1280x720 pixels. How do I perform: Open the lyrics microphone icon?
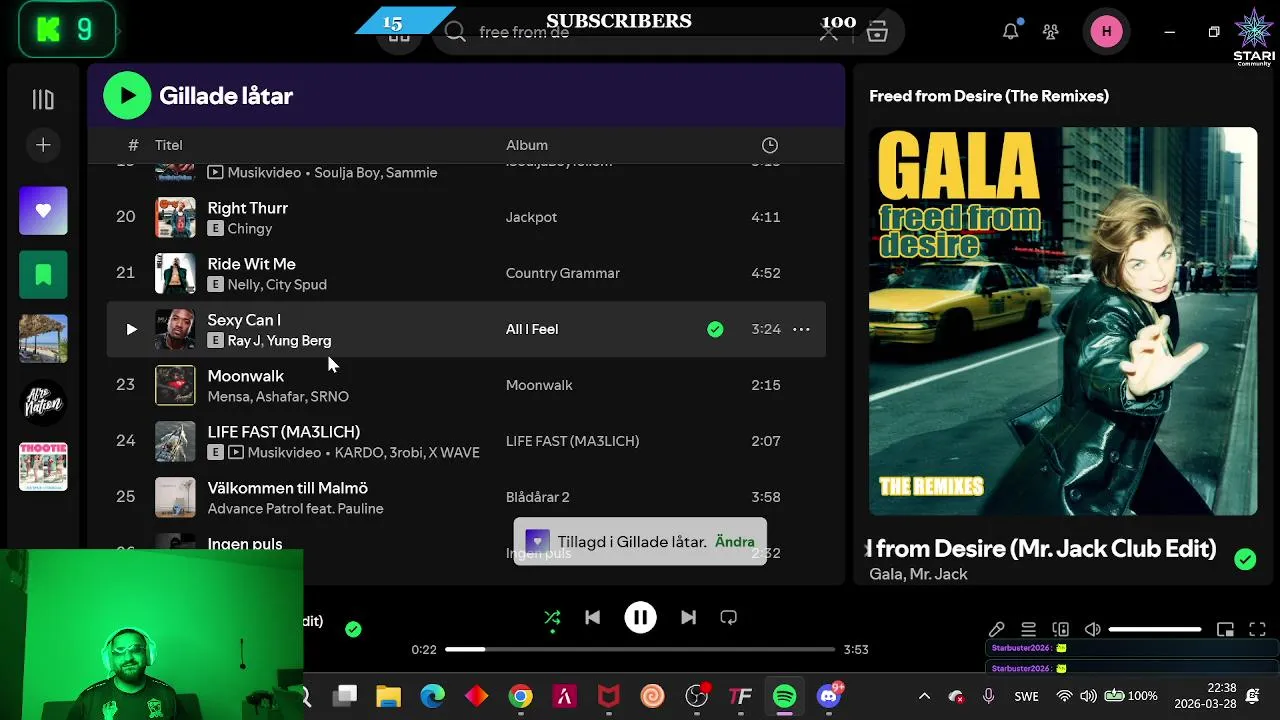pyautogui.click(x=997, y=629)
